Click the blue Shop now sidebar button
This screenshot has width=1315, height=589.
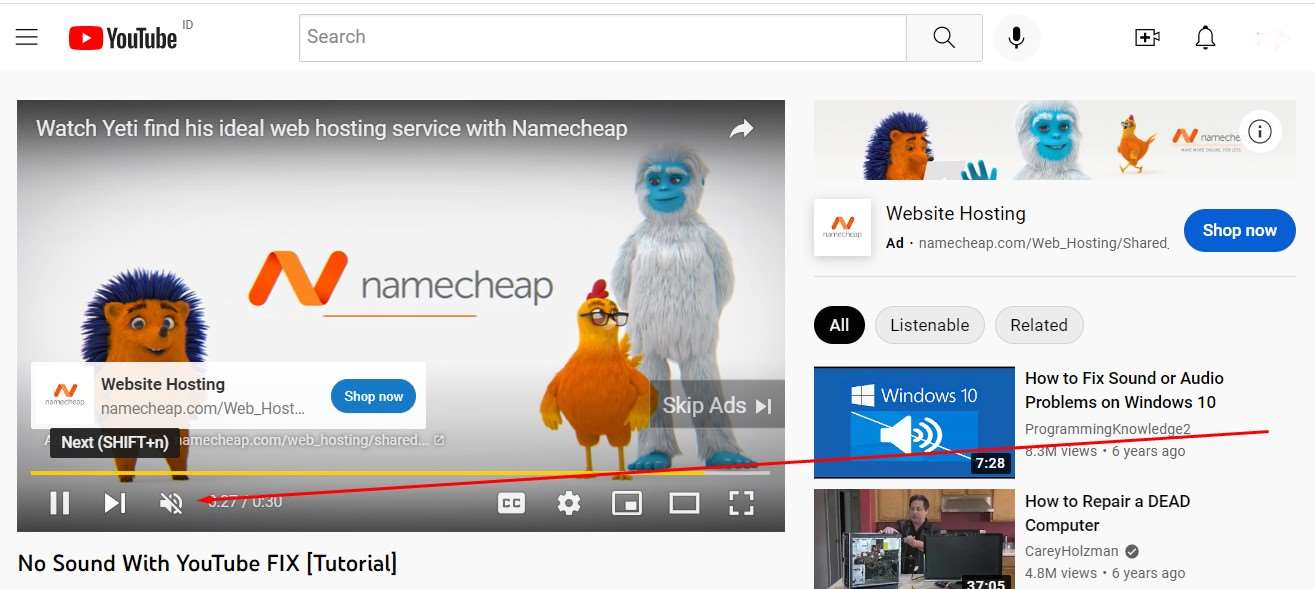[1239, 230]
